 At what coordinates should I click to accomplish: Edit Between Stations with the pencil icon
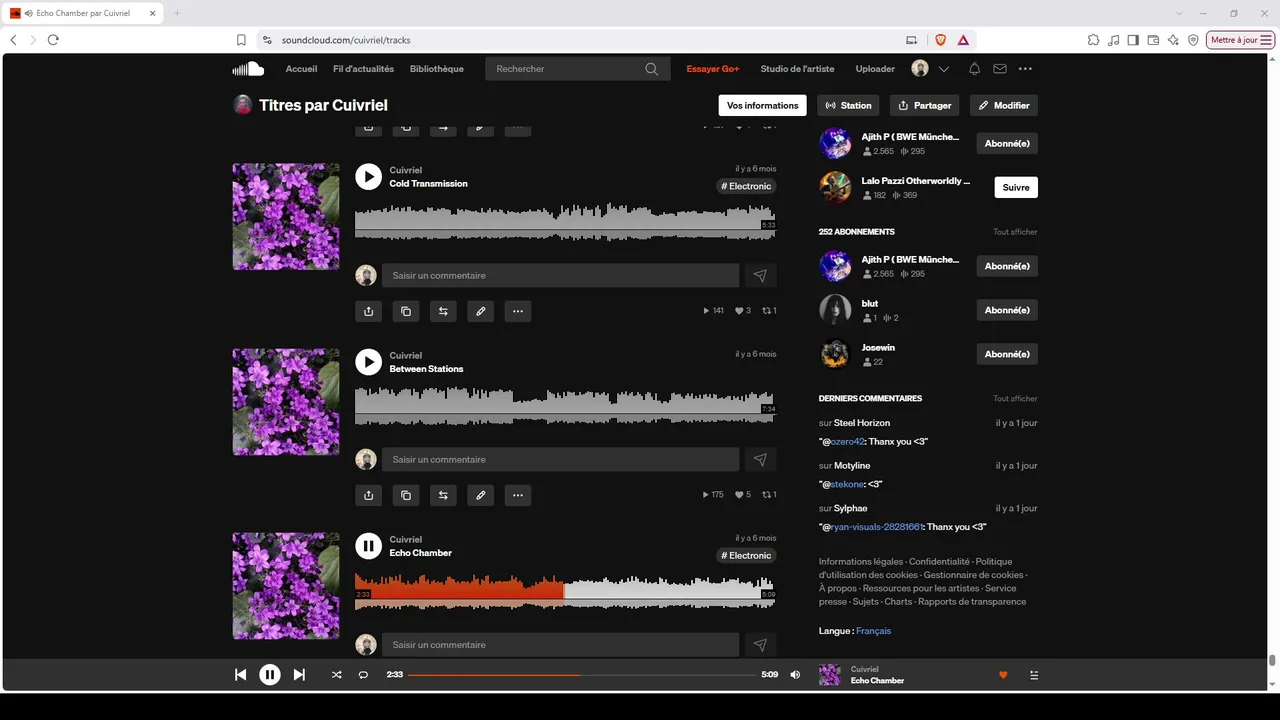click(x=480, y=495)
